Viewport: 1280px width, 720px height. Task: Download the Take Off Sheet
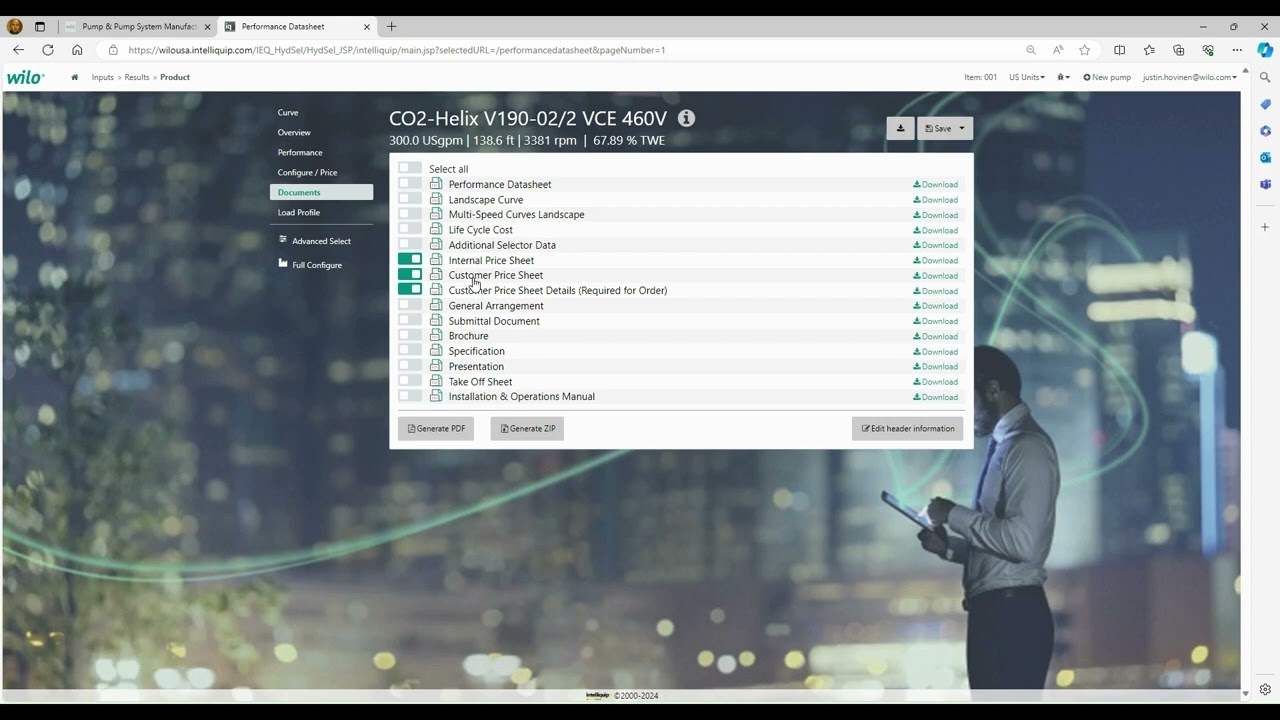tap(935, 382)
